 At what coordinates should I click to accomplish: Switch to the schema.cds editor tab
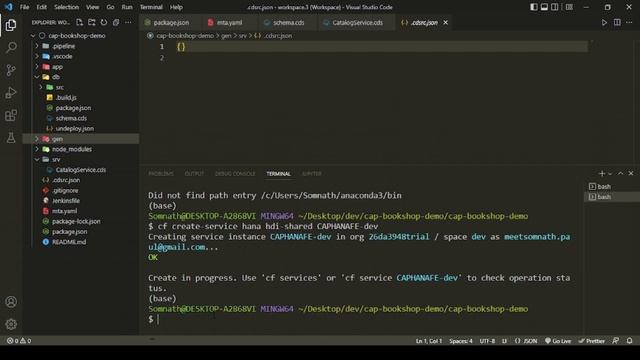tap(288, 22)
